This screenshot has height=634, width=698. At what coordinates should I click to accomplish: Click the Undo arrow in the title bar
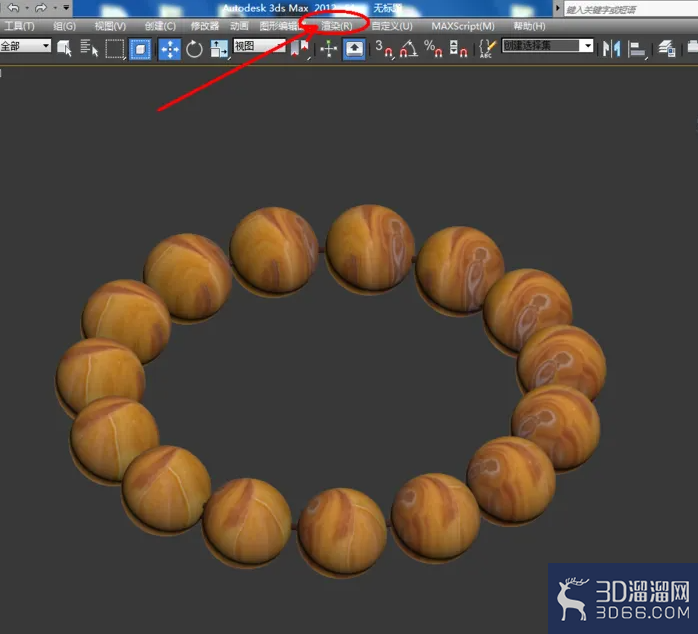(x=14, y=8)
